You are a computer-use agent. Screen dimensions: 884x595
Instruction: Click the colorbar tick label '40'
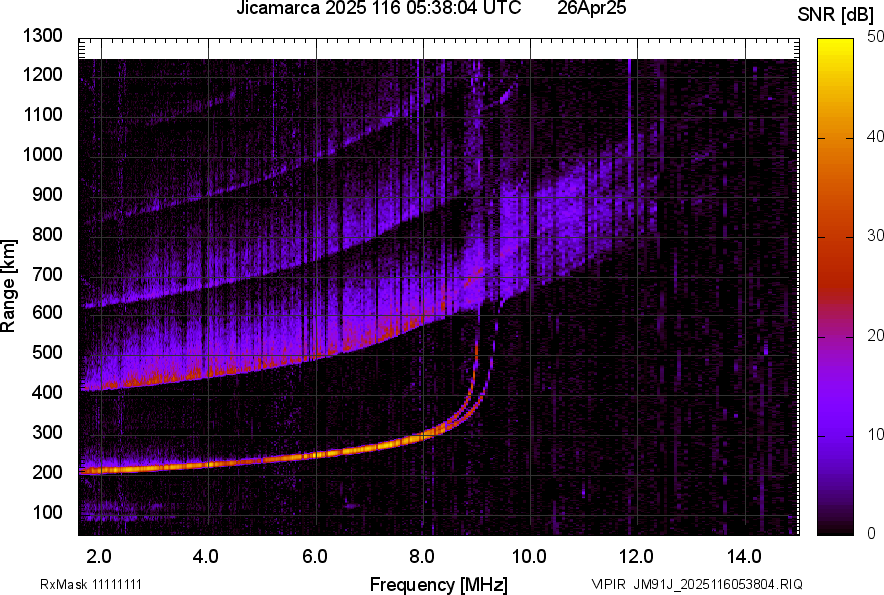tap(875, 137)
